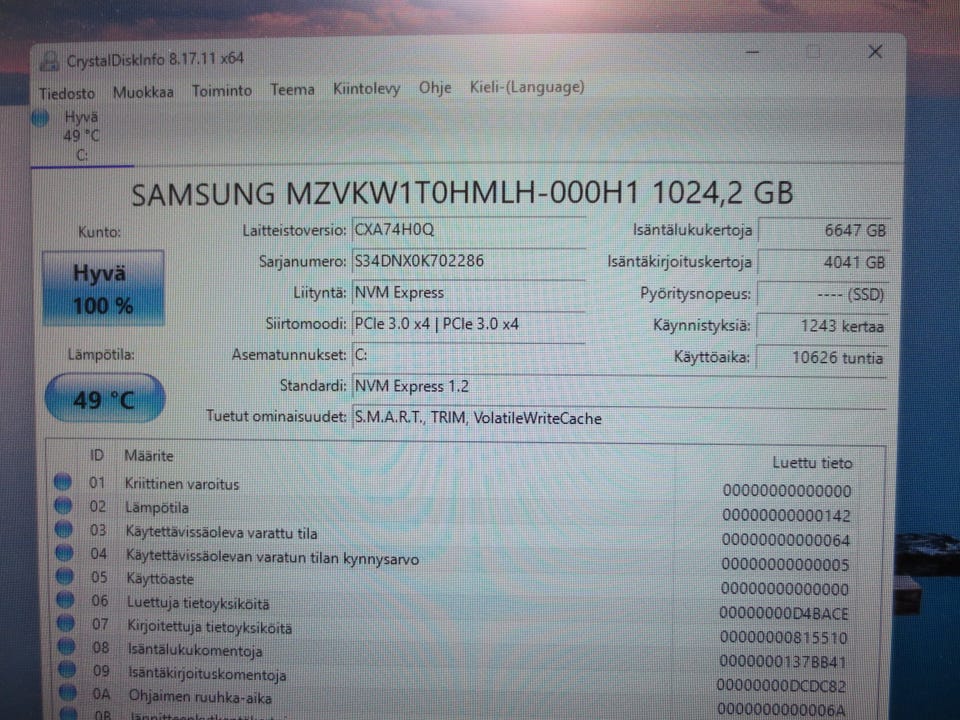Click status dot for 08 Isäntälukukomentoja
Viewport: 960px width, 720px height.
(67, 647)
